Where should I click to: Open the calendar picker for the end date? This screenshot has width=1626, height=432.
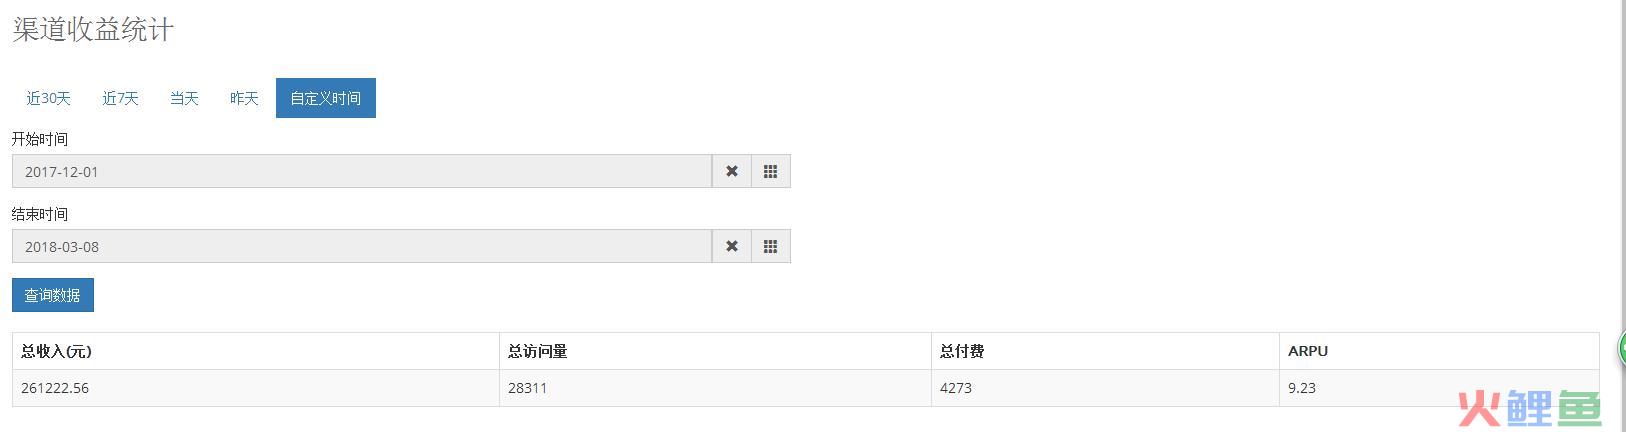point(770,246)
